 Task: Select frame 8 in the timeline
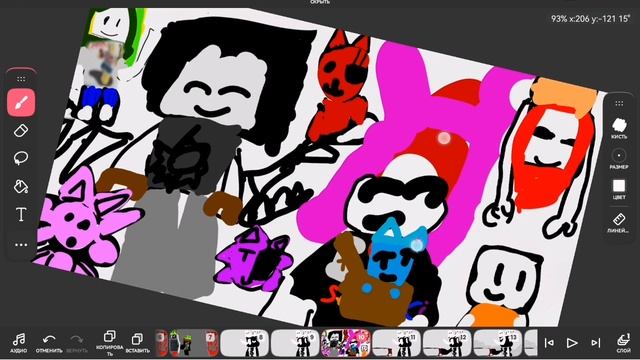[244, 343]
